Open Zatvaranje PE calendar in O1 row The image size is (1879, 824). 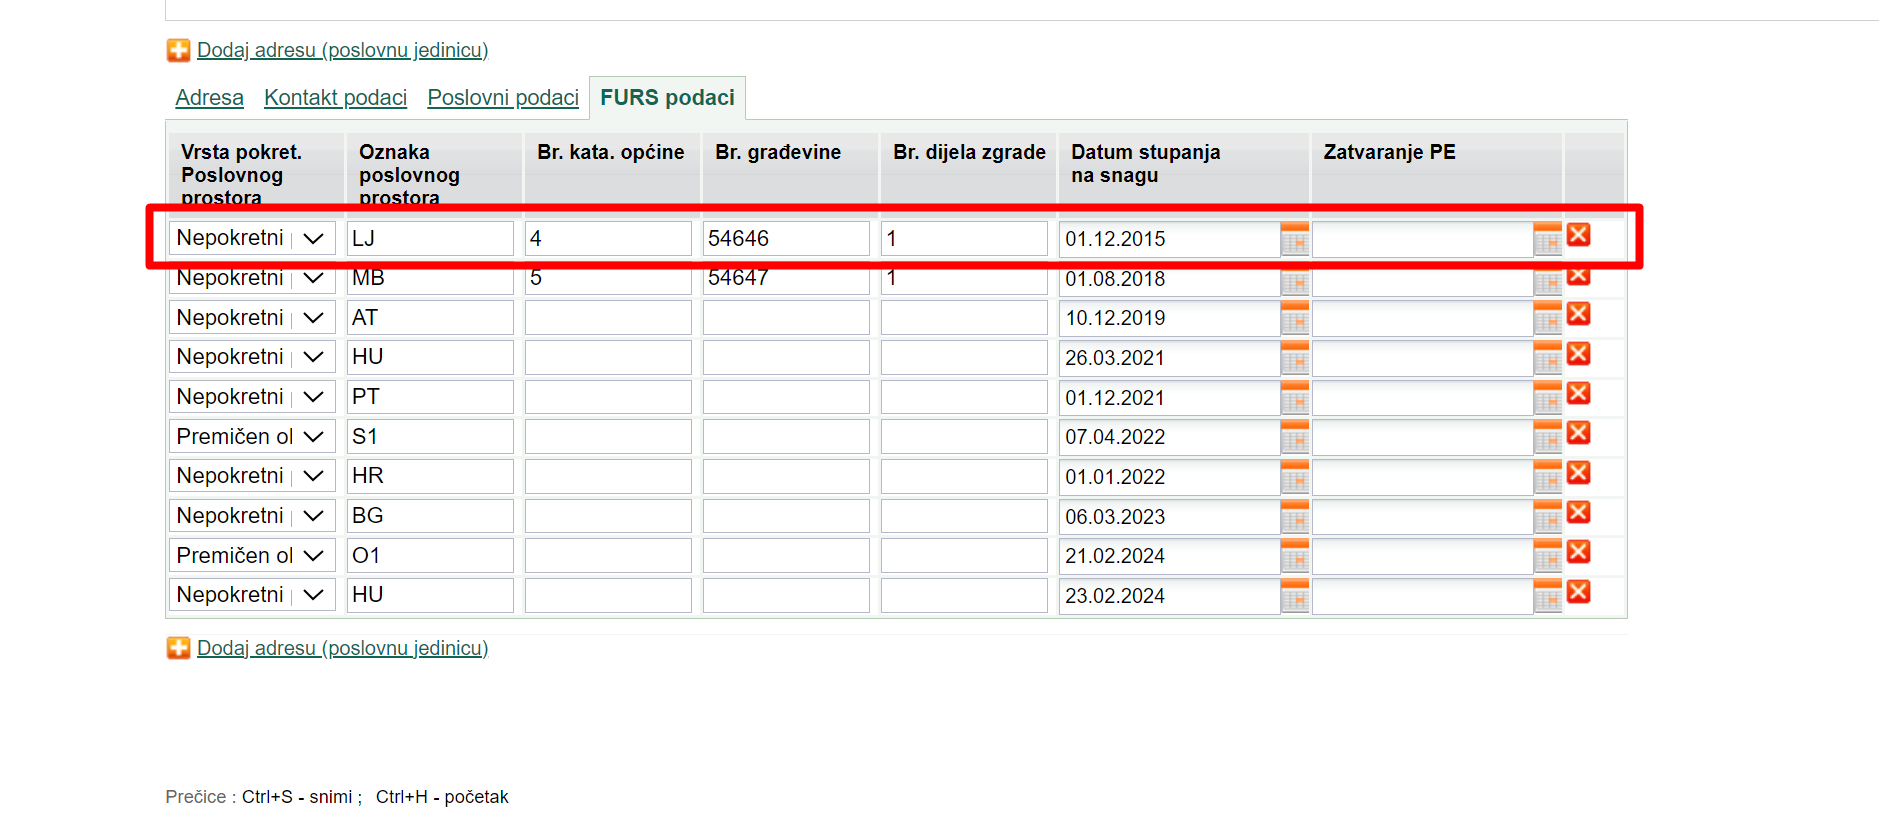pyautogui.click(x=1547, y=556)
